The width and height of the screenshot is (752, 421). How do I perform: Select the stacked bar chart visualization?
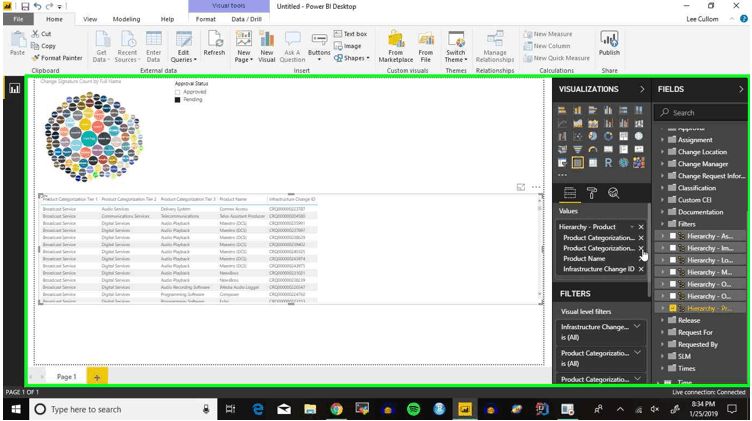[562, 110]
